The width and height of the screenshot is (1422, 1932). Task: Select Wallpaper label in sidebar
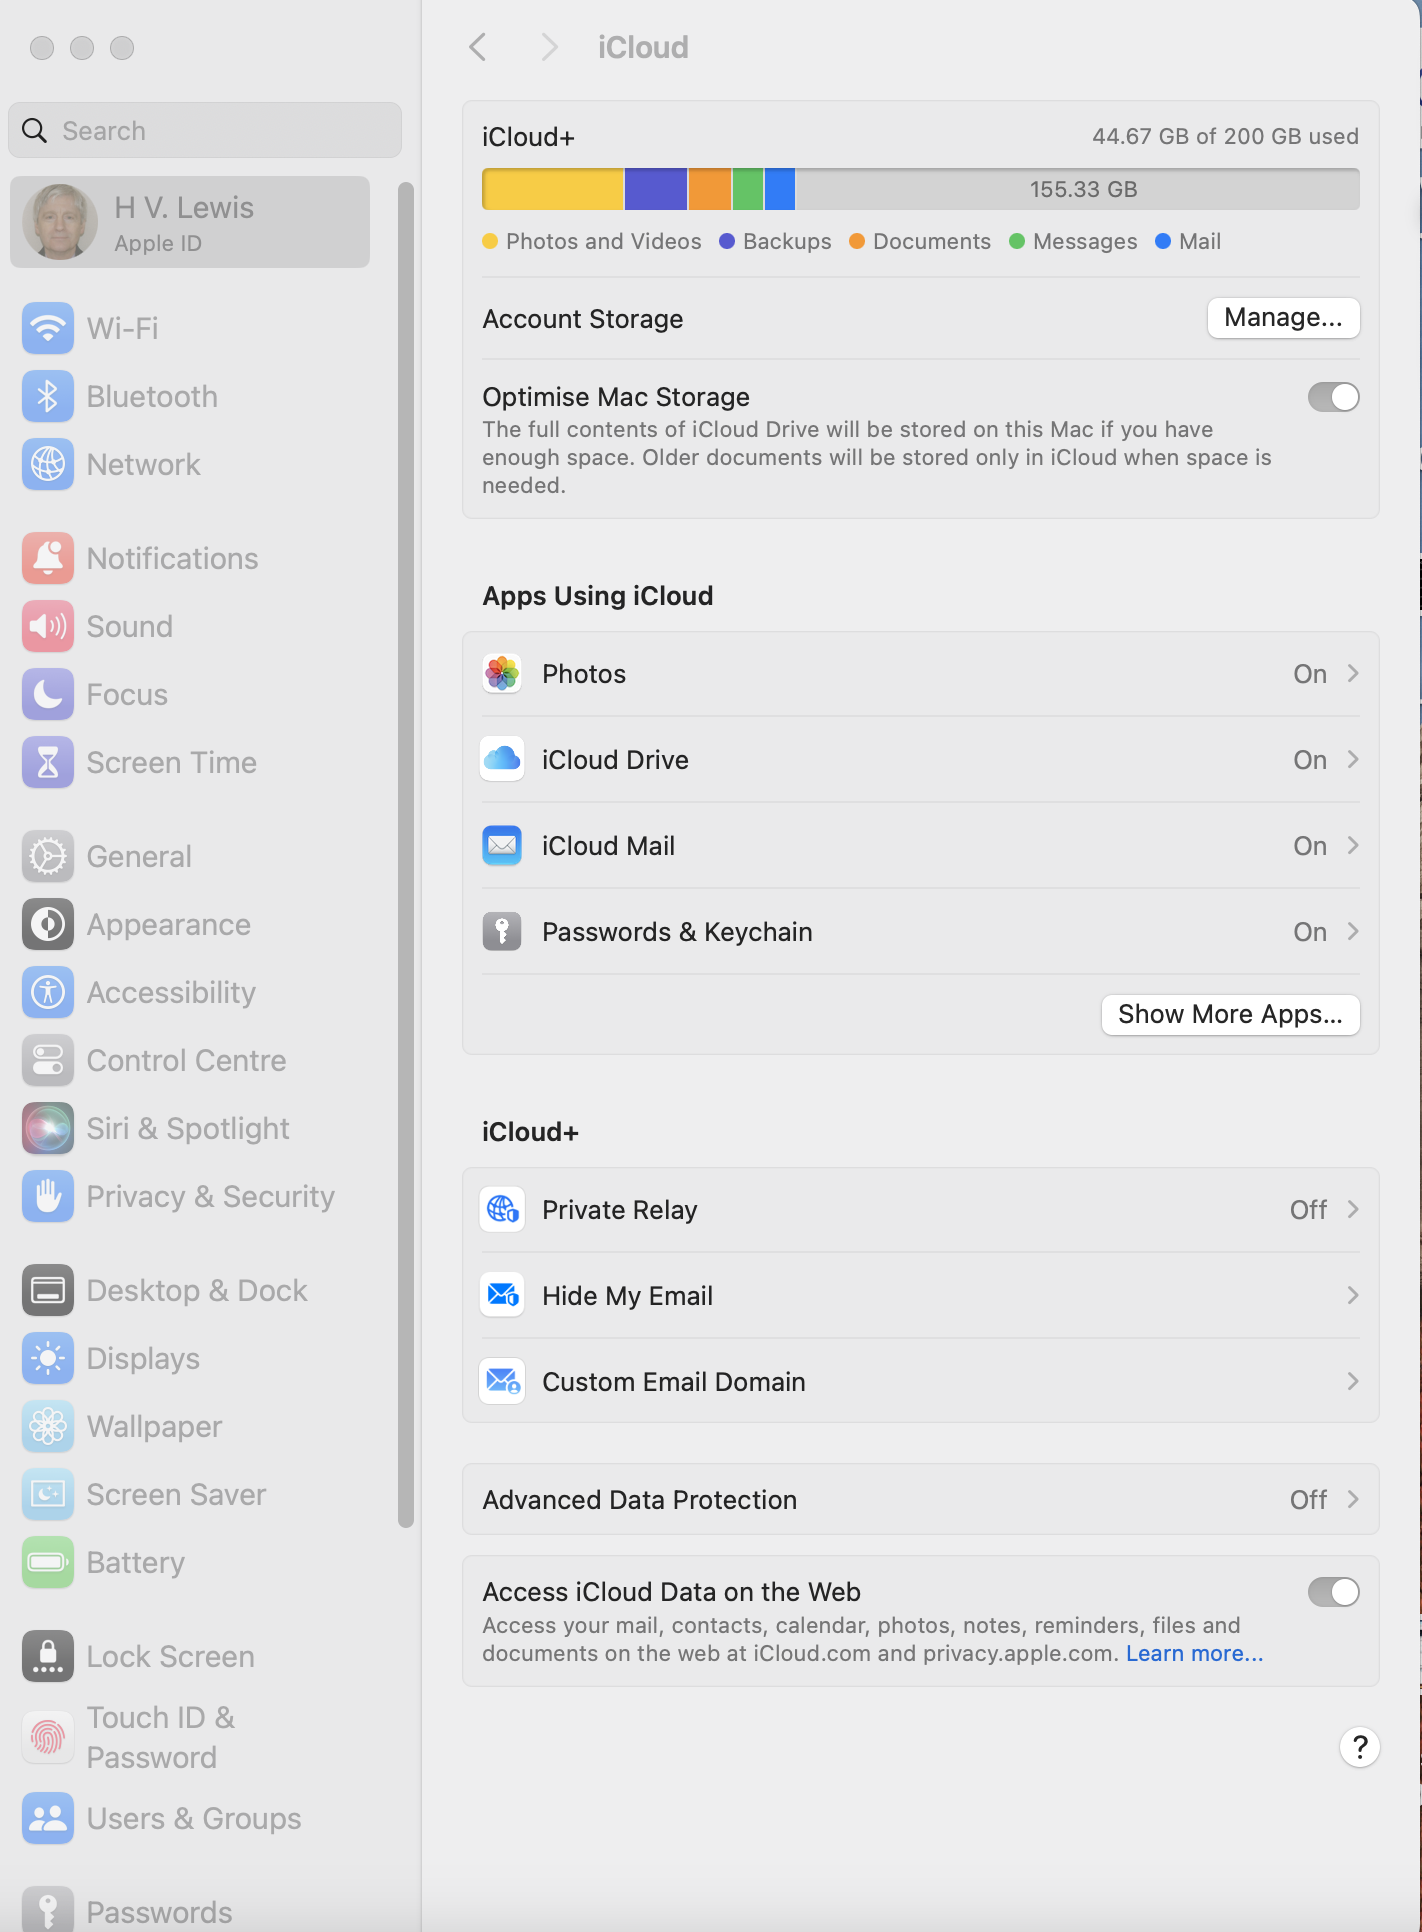(155, 1427)
